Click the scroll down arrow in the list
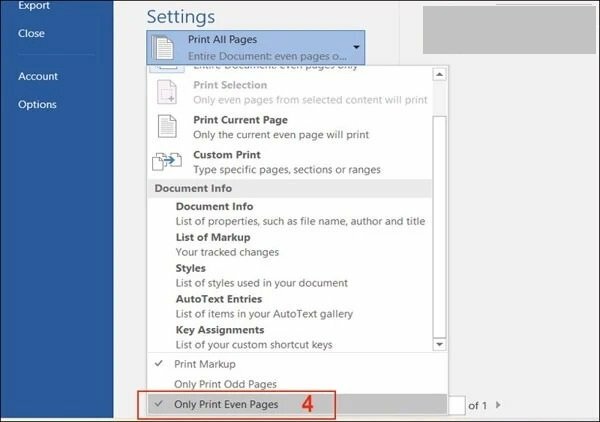Screen dimensions: 600x422 (x=438, y=343)
